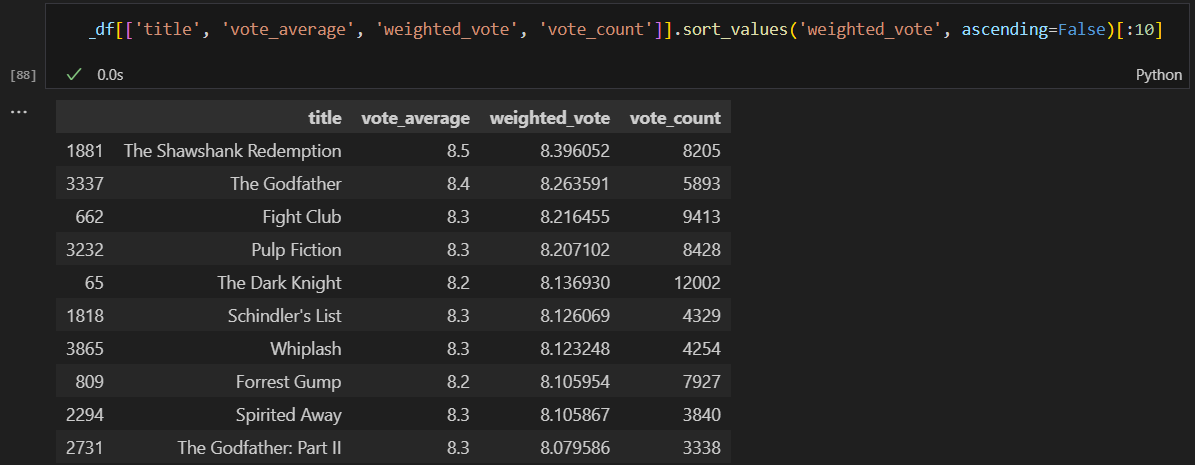Screen dimensions: 1195x465
Task: Click row index 65
Action: (95, 283)
